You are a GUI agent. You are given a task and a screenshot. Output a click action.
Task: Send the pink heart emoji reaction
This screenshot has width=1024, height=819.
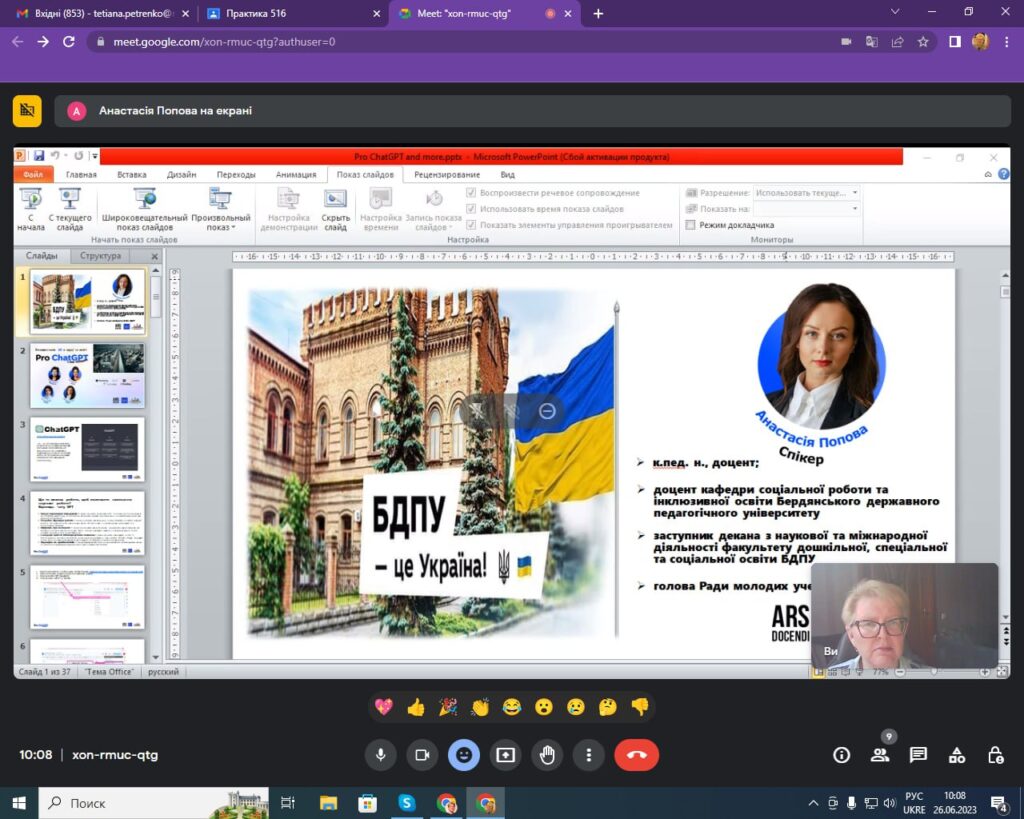tap(383, 707)
